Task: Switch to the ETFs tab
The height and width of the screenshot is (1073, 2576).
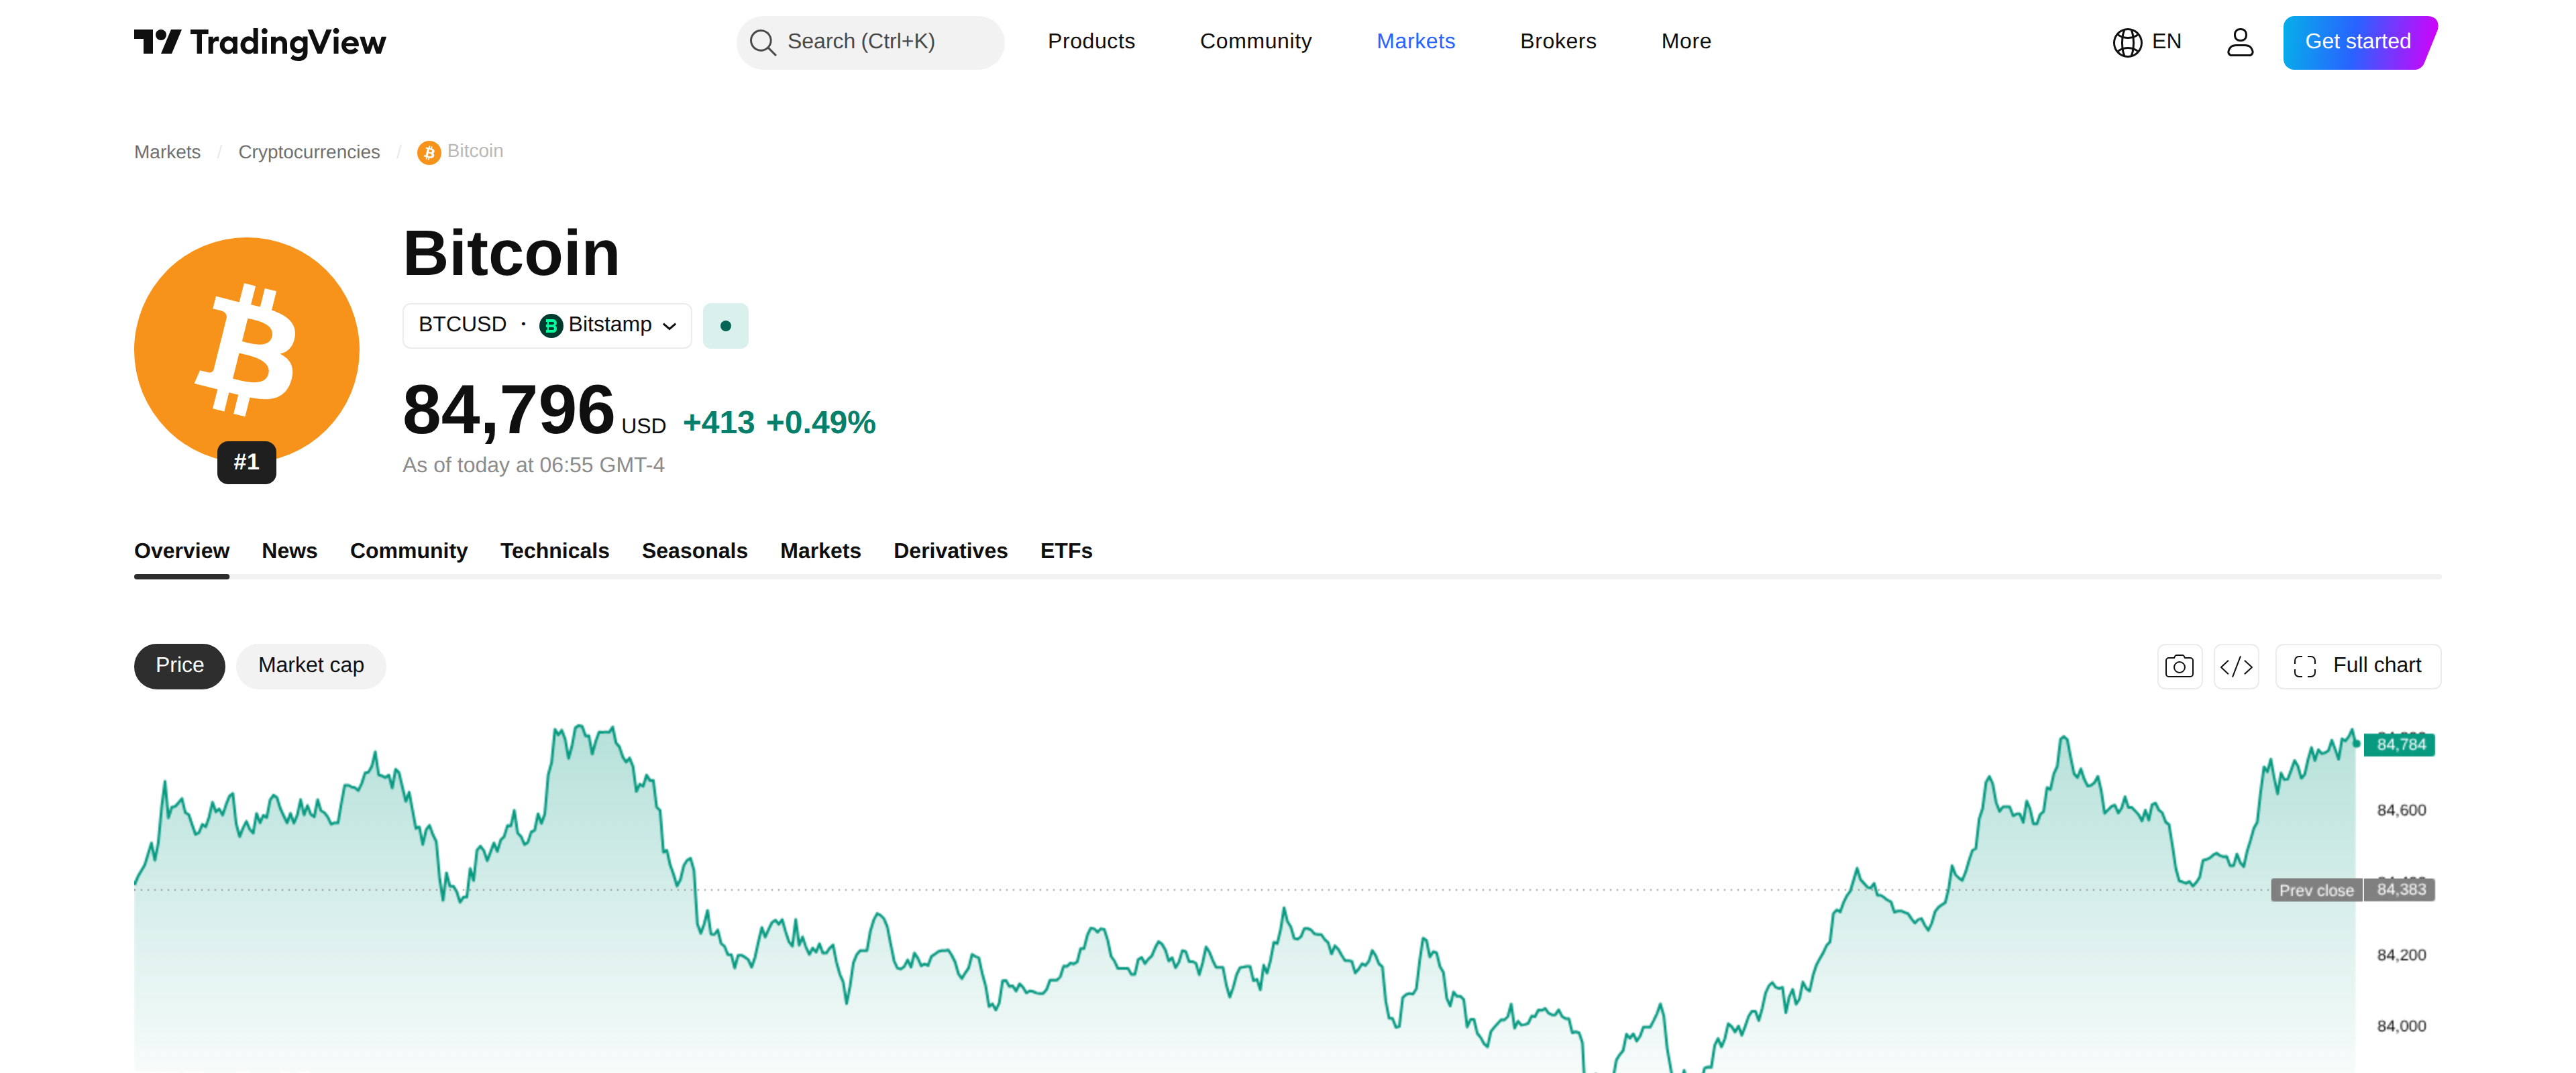Action: 1066,551
